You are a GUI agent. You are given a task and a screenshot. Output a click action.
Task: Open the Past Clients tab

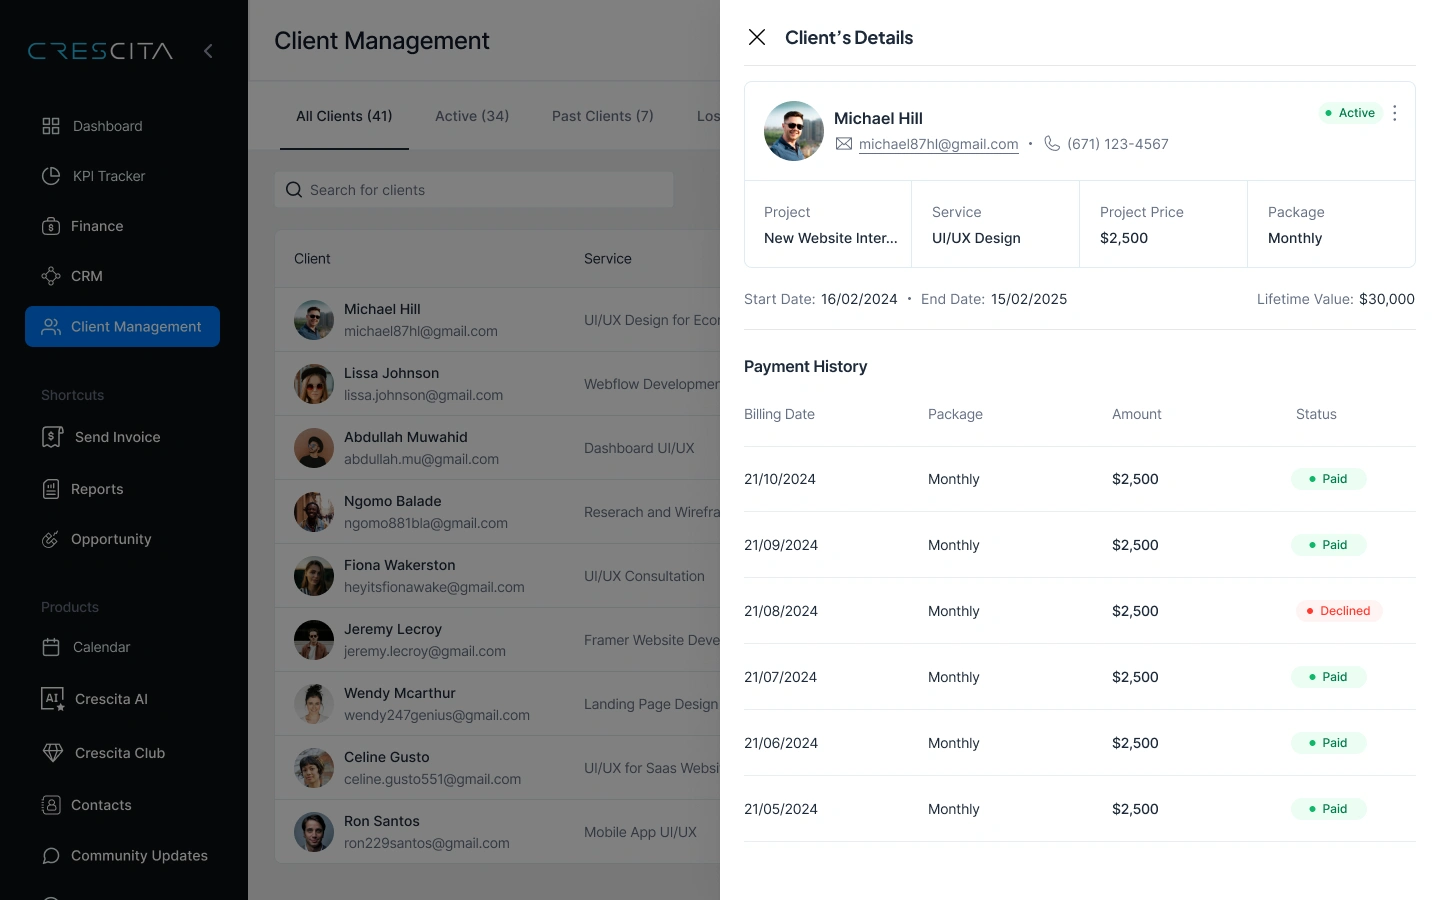tap(602, 116)
